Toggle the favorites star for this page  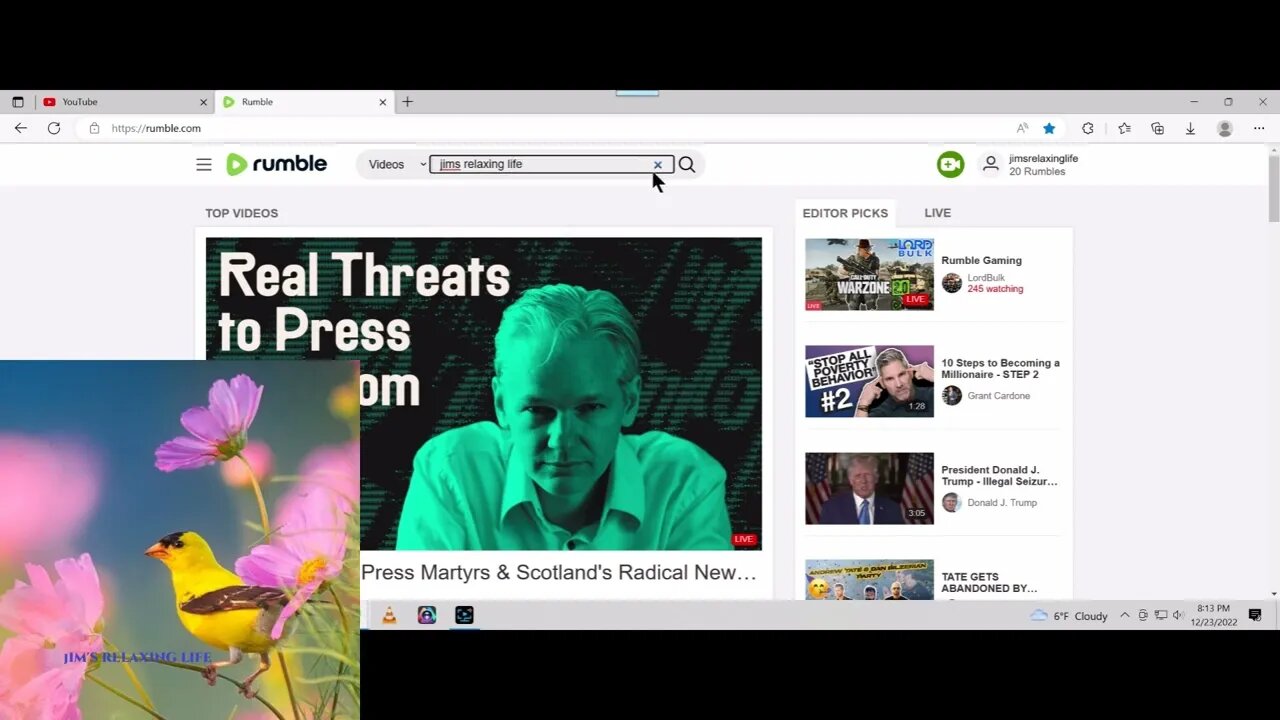tap(1049, 128)
